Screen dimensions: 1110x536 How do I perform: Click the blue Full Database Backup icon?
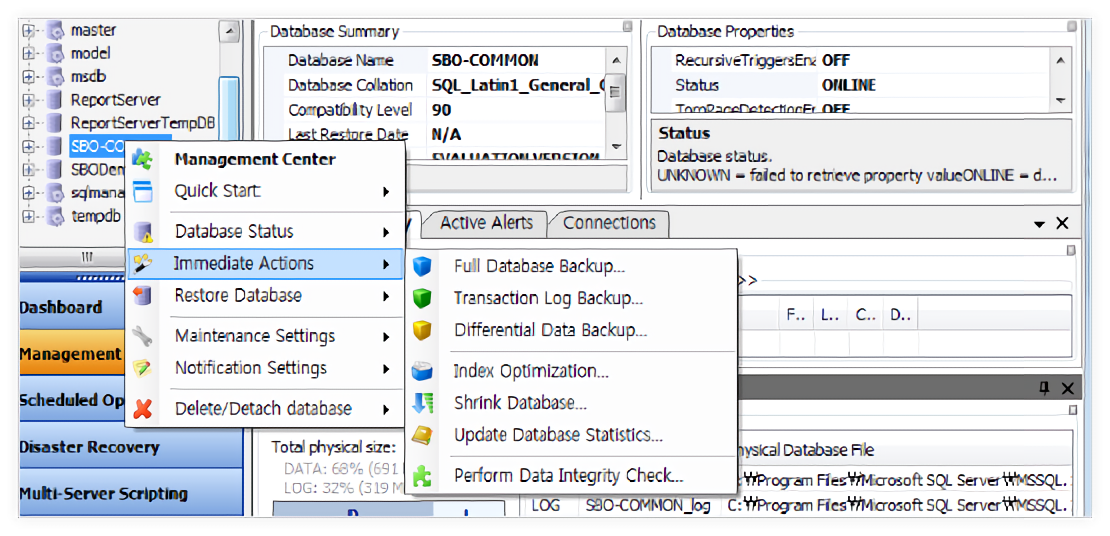pos(422,267)
